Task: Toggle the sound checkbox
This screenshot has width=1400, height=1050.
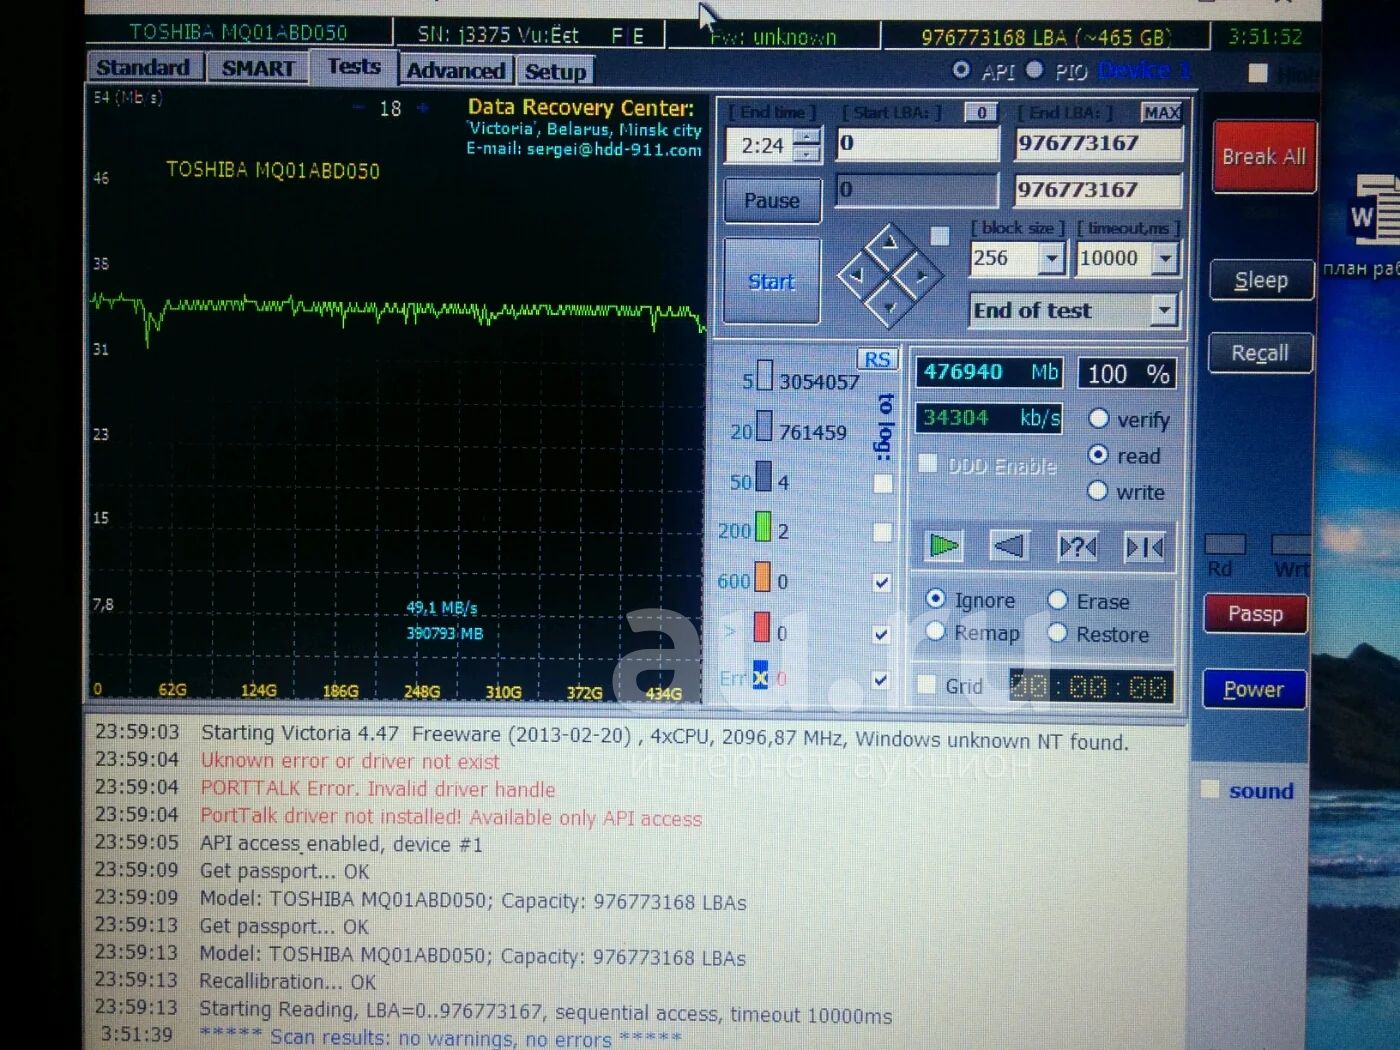Action: point(1210,790)
